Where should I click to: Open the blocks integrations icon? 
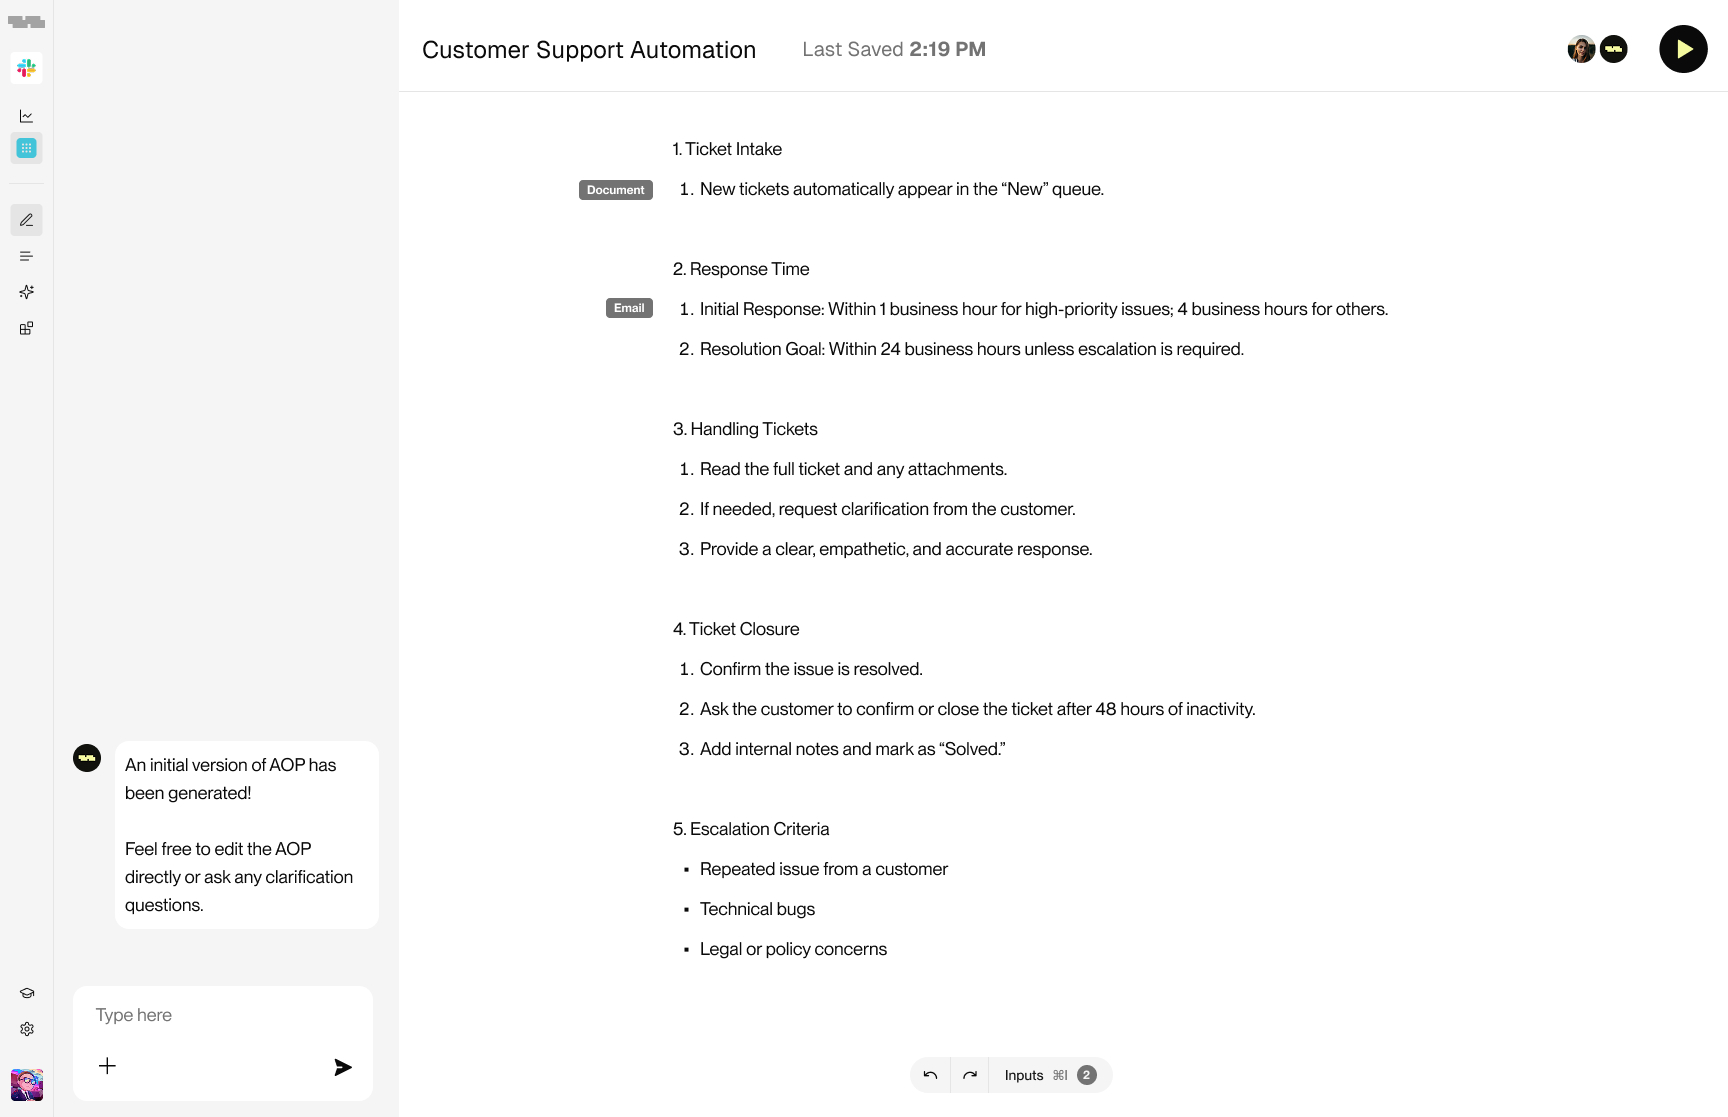[x=27, y=328]
